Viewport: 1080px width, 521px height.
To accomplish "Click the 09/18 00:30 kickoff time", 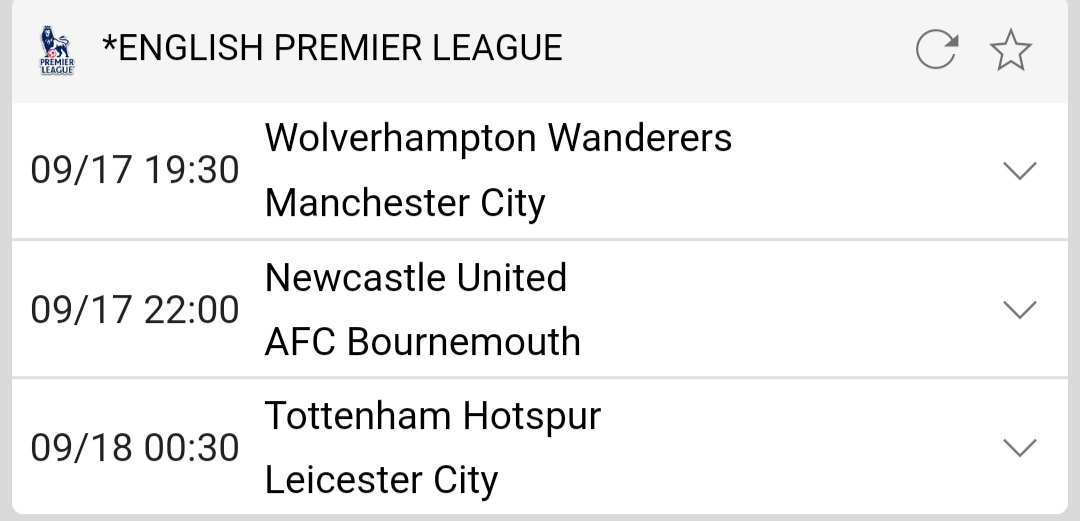I will (x=135, y=447).
